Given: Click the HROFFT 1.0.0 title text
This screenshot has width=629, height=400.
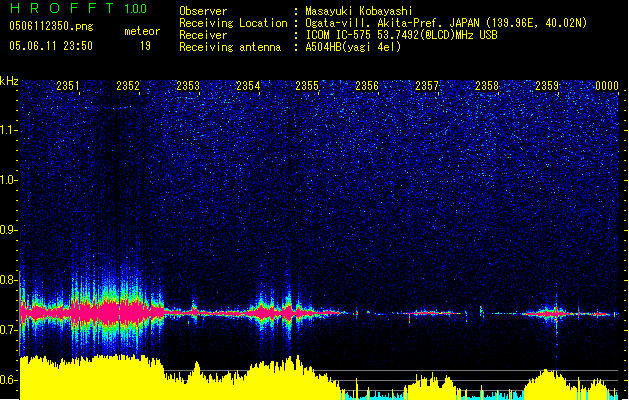Looking at the screenshot, I should click(78, 8).
